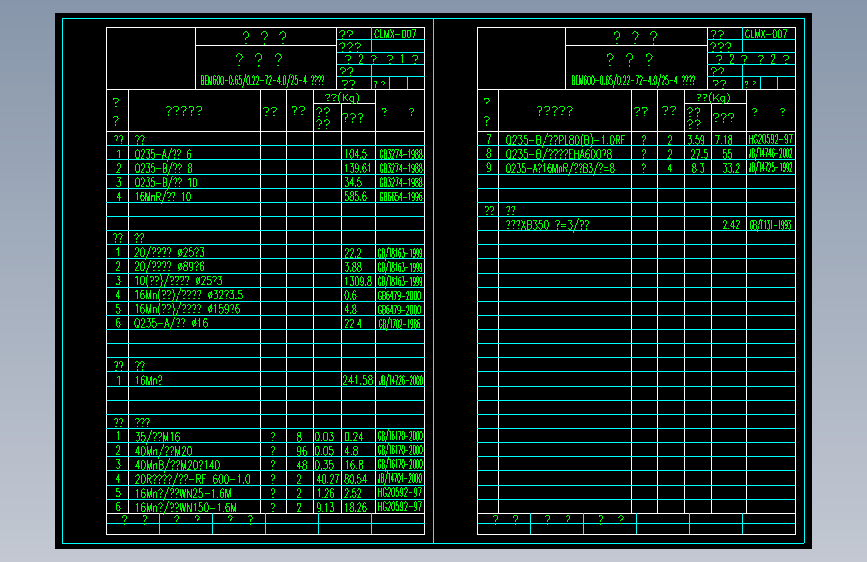The width and height of the screenshot is (867, 562).
Task: Select the entry "20/???? ø25?3"
Action: pos(170,253)
